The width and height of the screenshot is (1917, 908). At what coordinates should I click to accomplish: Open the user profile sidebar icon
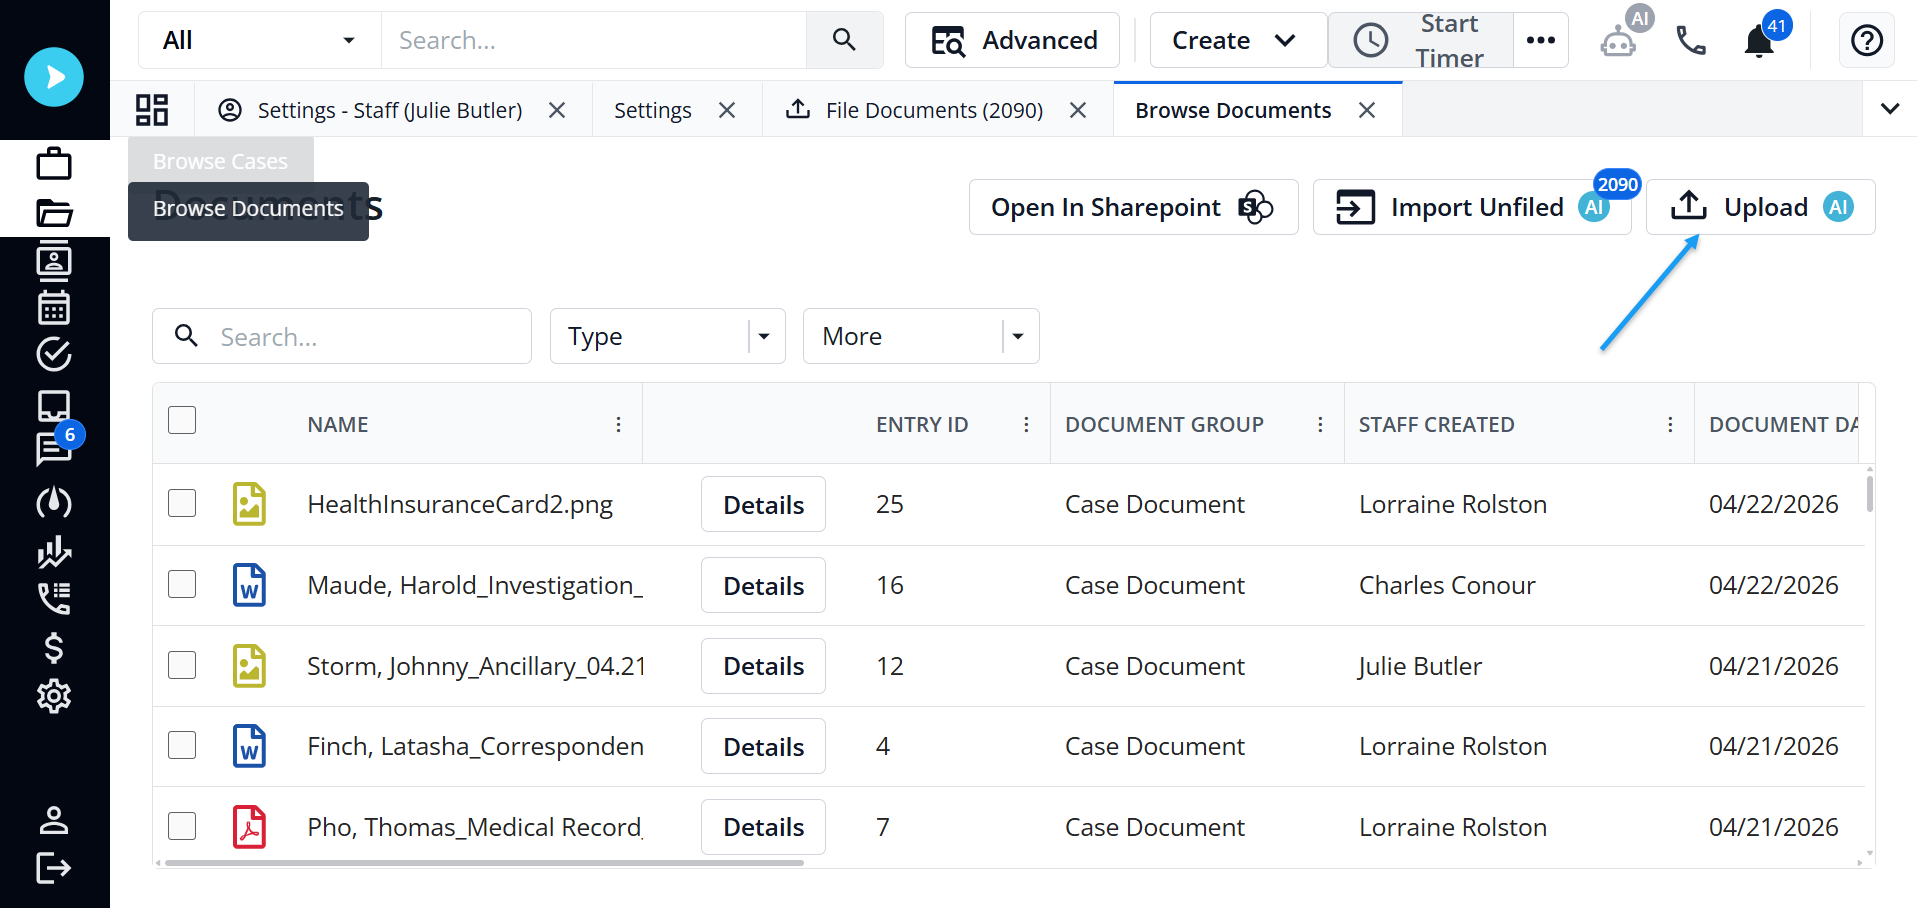[54, 820]
